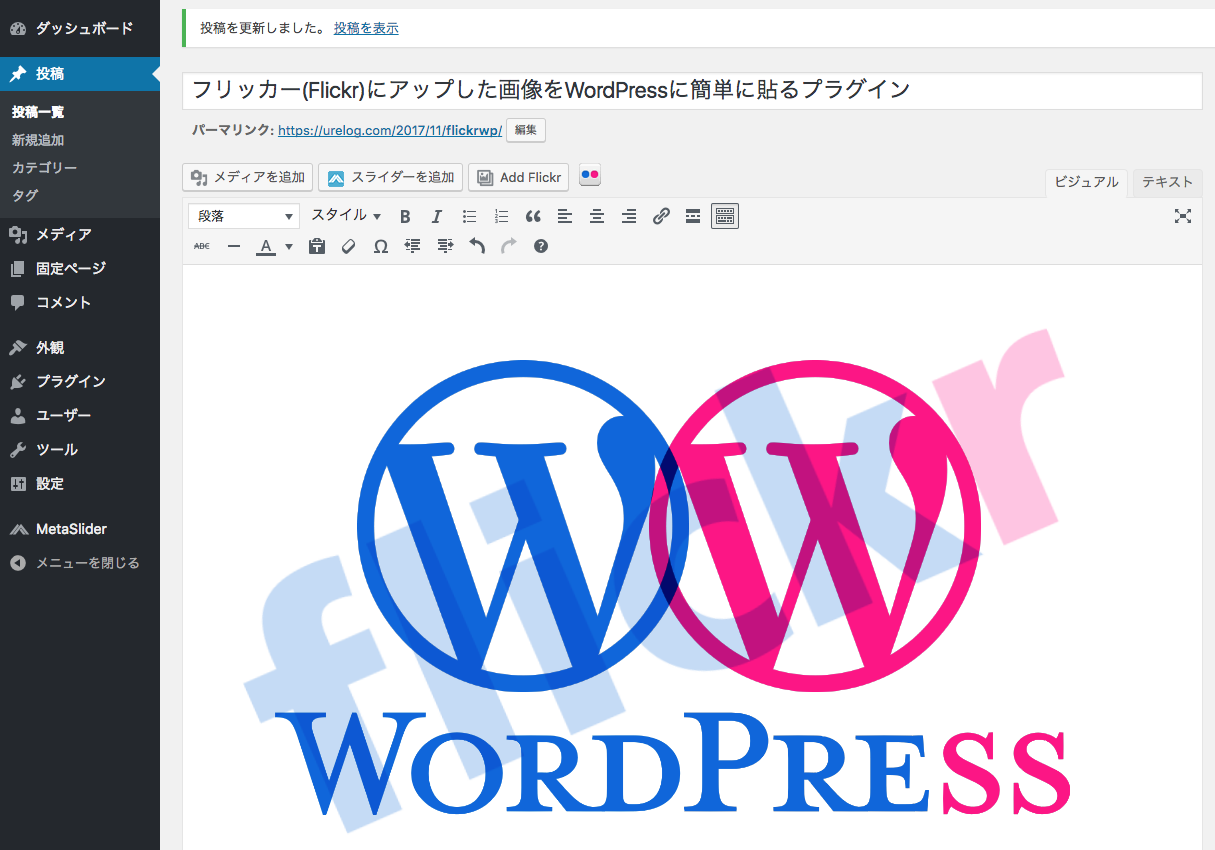The width and height of the screenshot is (1215, 850).
Task: Click the Flickr two-dot icon button
Action: 590,175
